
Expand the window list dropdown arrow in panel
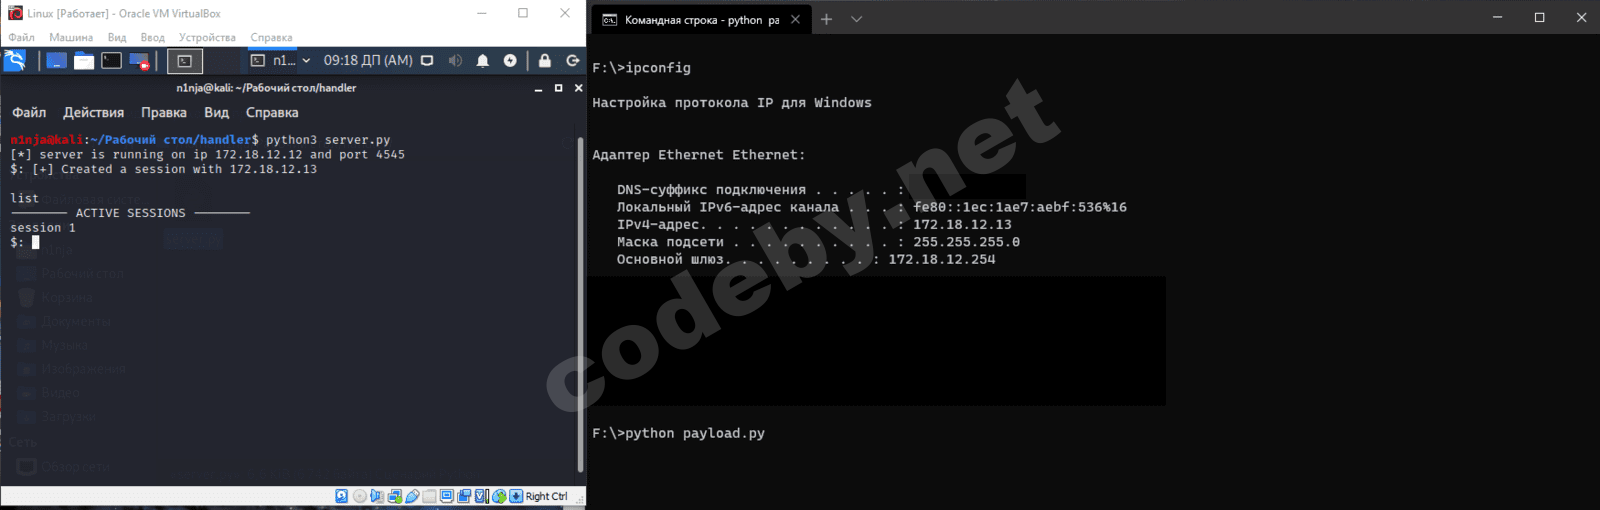(306, 61)
